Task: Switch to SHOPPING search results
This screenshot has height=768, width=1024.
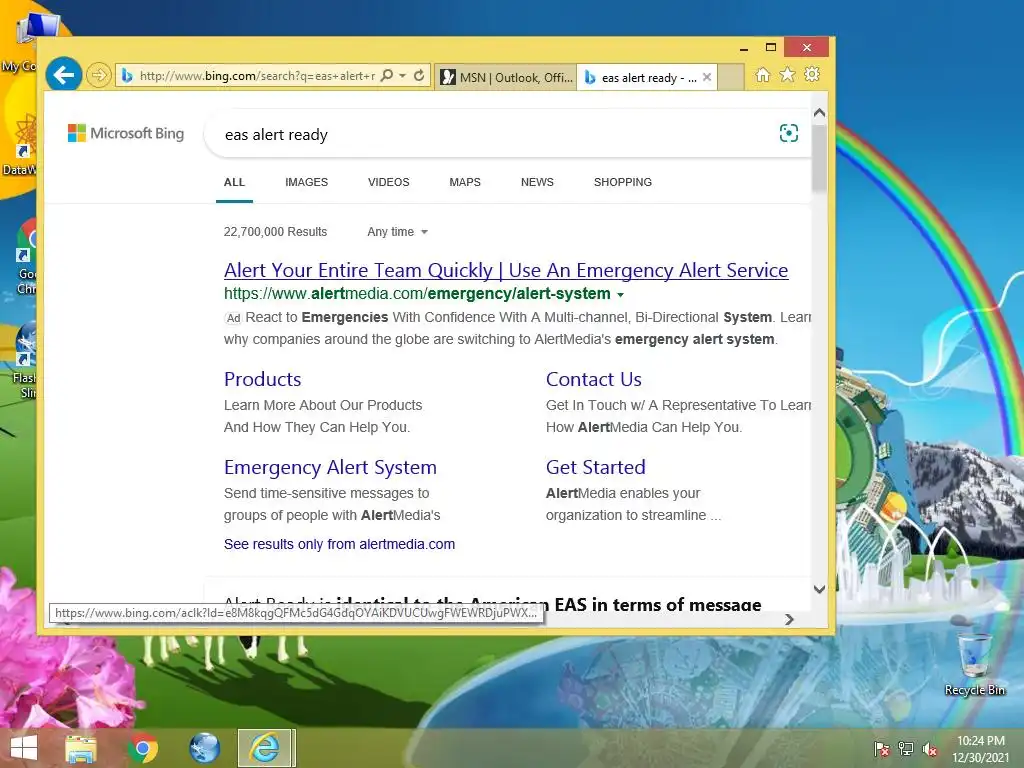Action: click(623, 182)
